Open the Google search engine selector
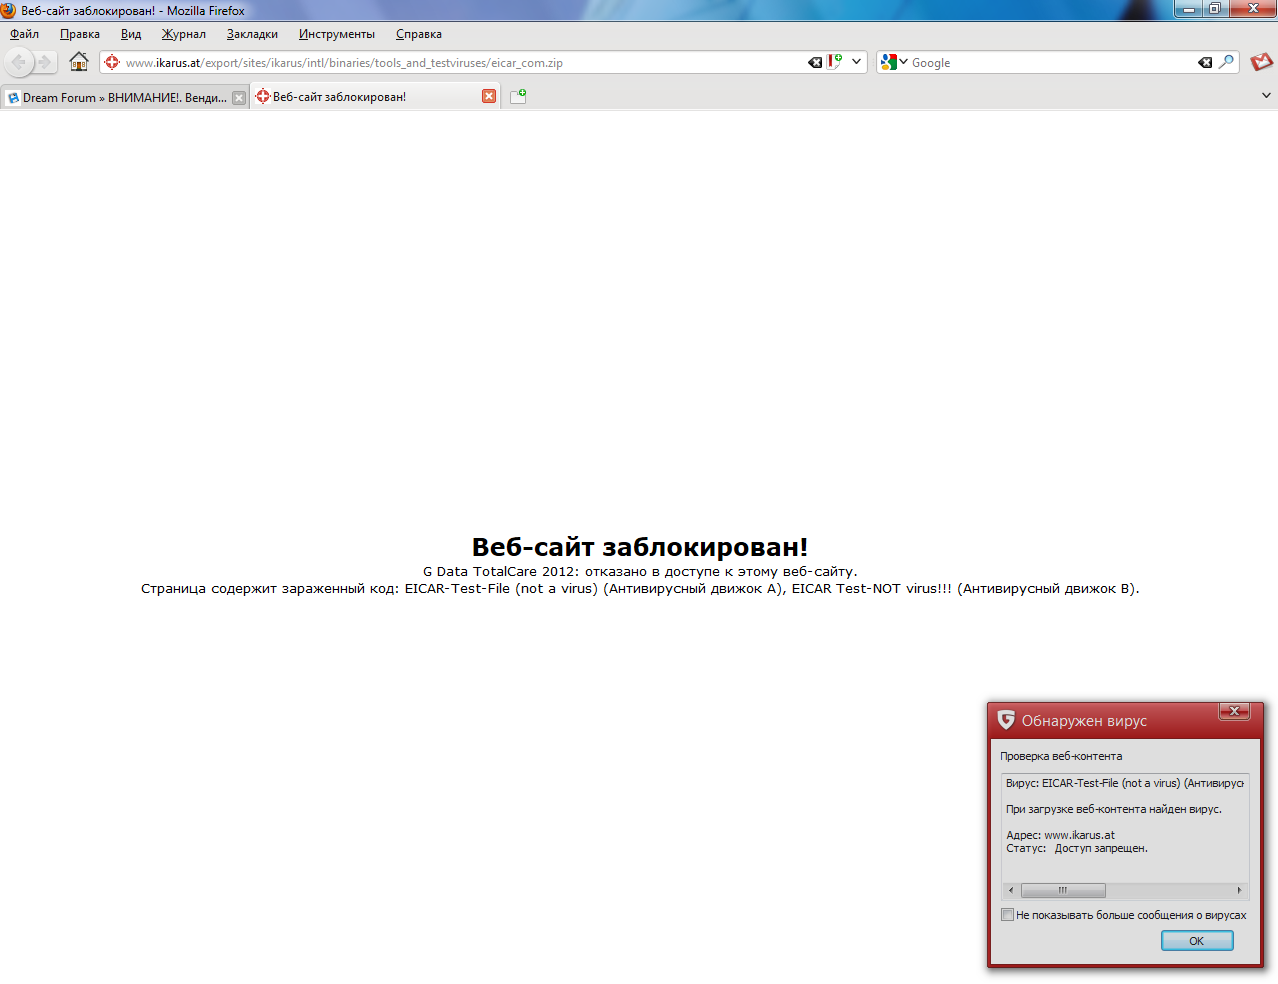Viewport: 1278px width, 984px height. coord(894,62)
